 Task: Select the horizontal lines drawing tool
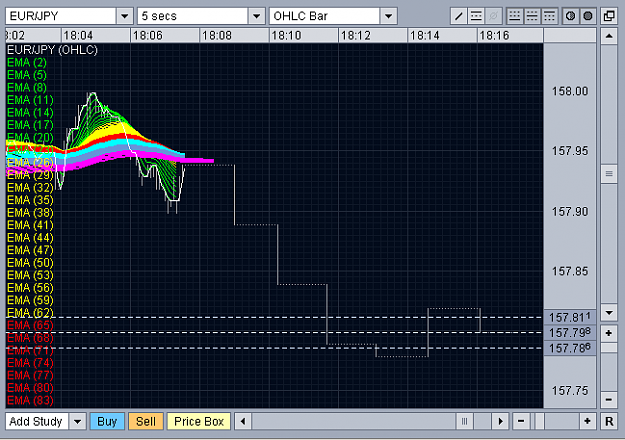[x=476, y=16]
